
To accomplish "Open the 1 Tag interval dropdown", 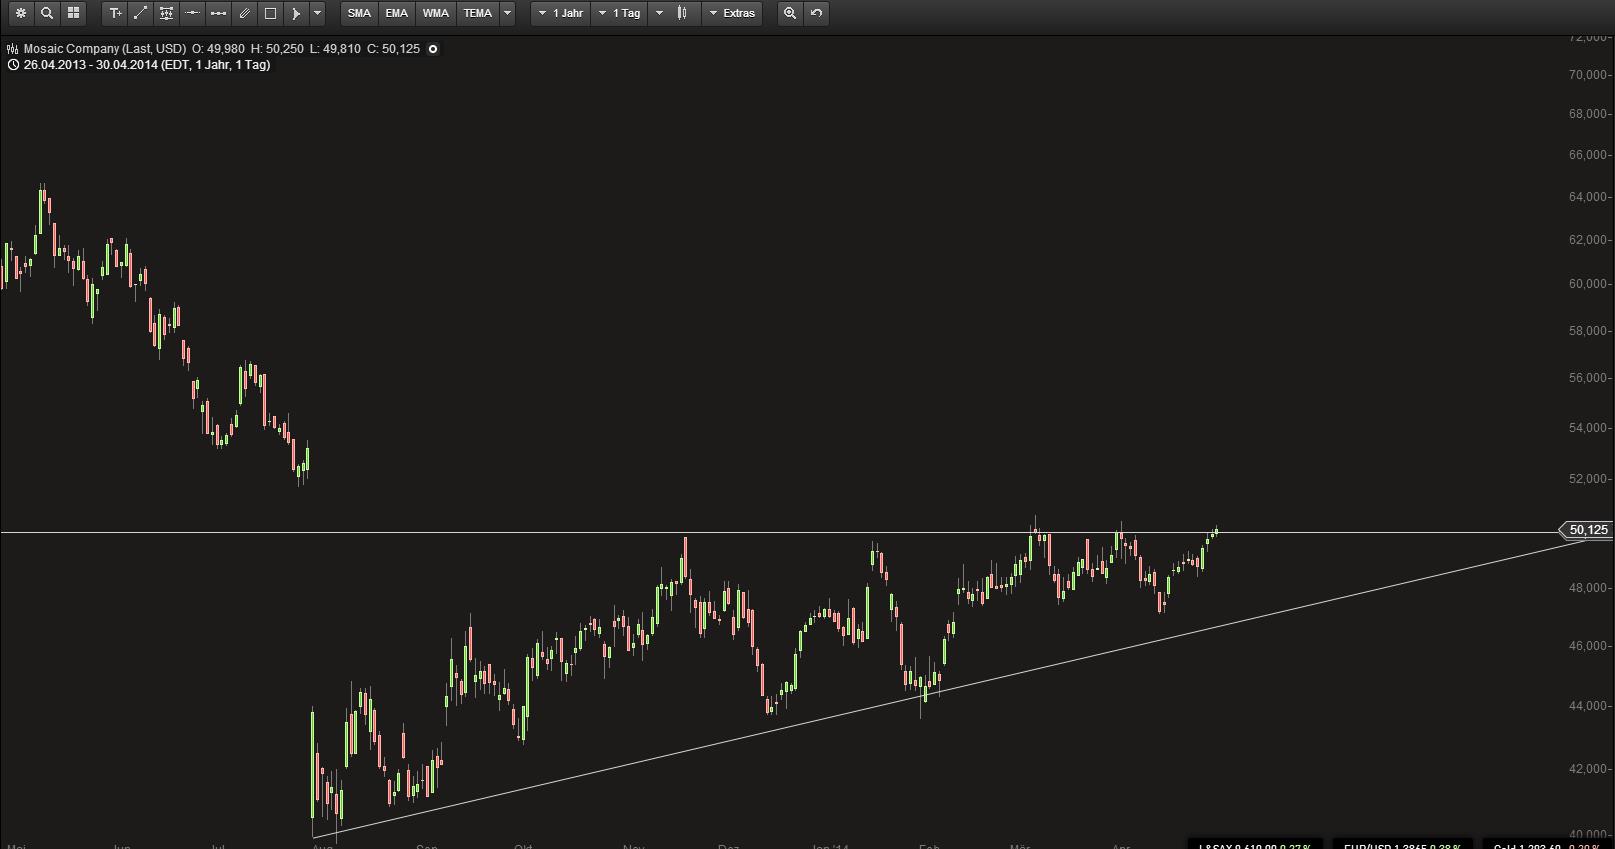I will pyautogui.click(x=620, y=13).
